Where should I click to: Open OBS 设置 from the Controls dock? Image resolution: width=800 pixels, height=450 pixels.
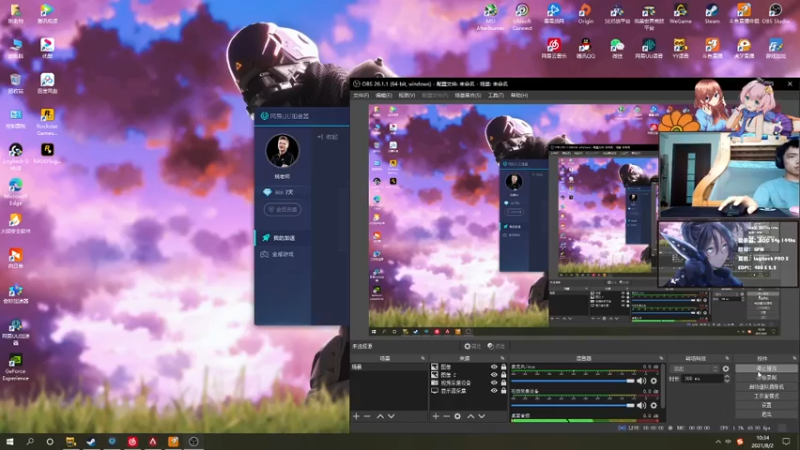766,405
